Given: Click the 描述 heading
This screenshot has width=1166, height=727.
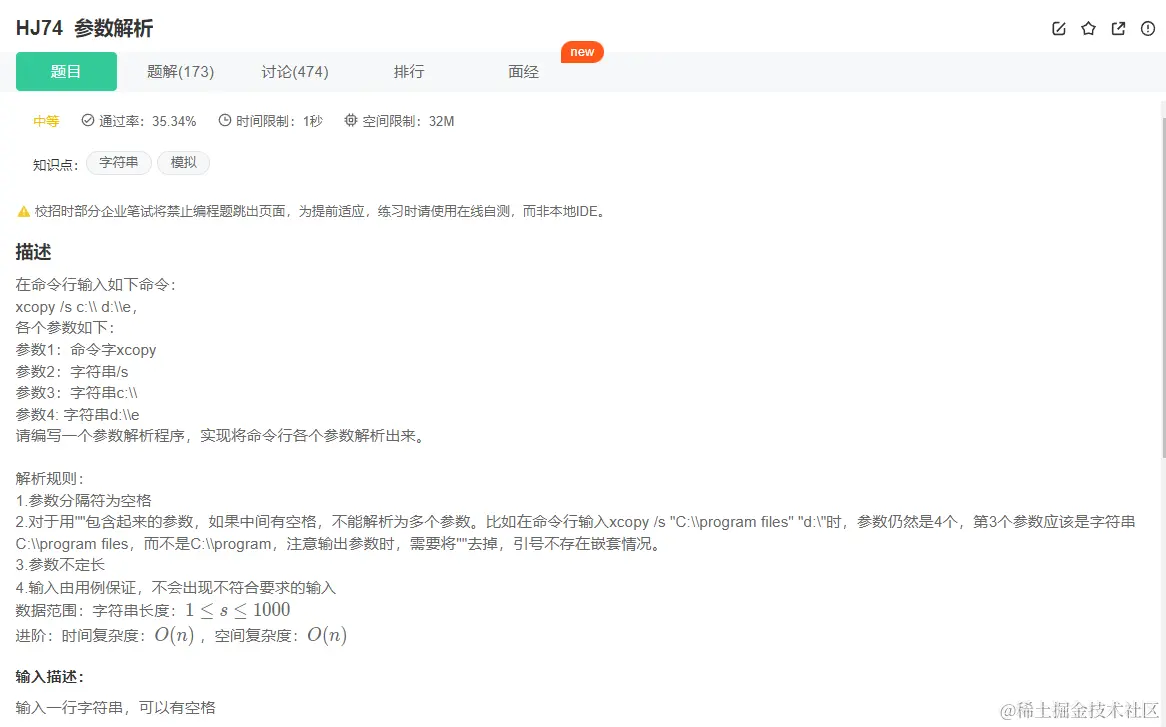Looking at the screenshot, I should tap(33, 253).
